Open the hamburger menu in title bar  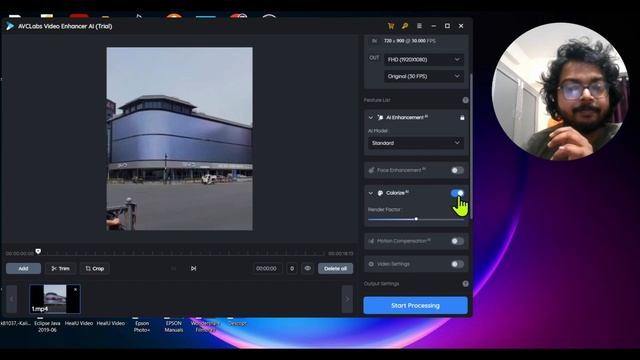point(419,26)
